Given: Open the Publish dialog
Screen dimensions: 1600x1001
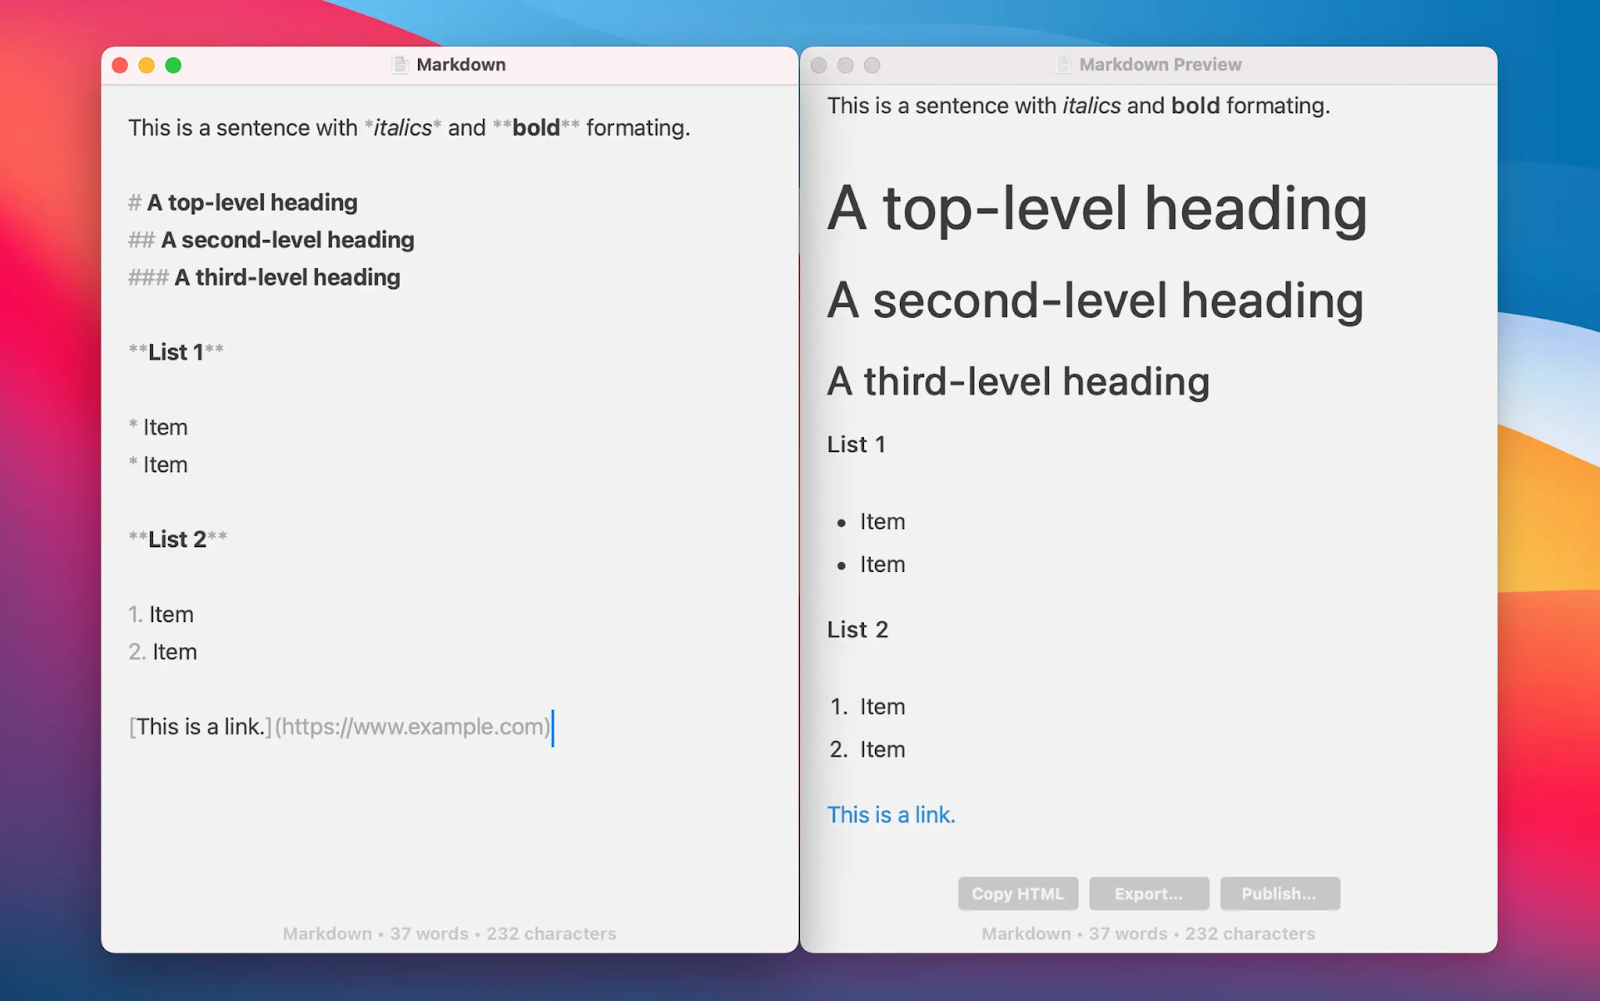Looking at the screenshot, I should (x=1280, y=893).
